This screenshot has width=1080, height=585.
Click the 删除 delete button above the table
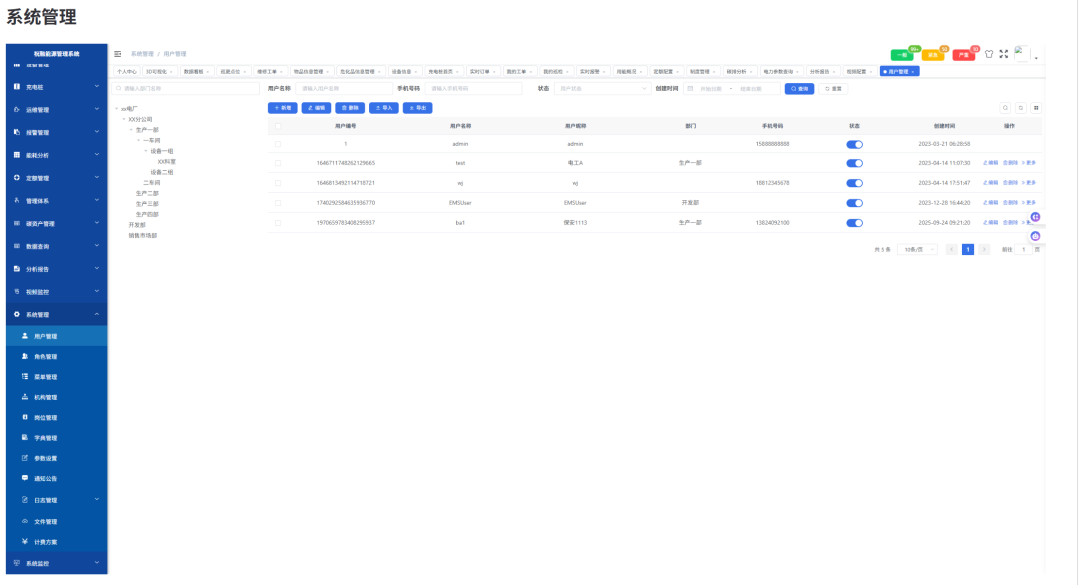tap(350, 108)
